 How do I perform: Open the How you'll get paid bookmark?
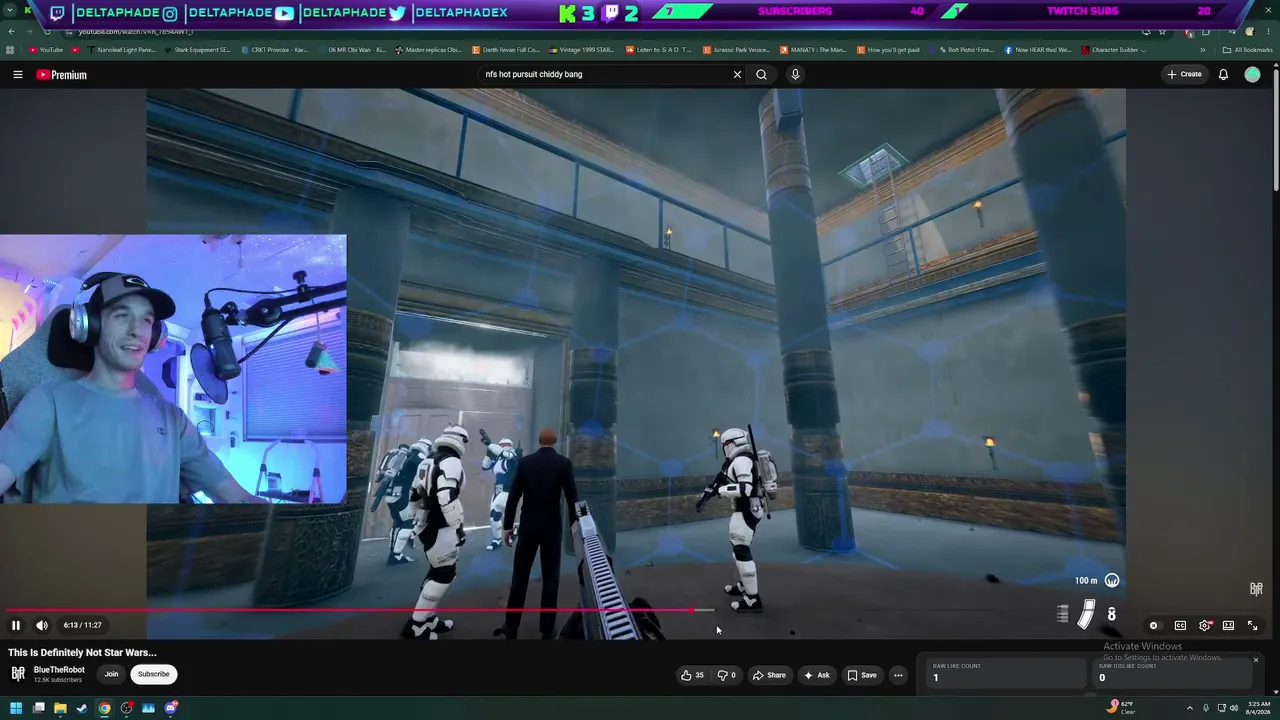click(x=889, y=50)
